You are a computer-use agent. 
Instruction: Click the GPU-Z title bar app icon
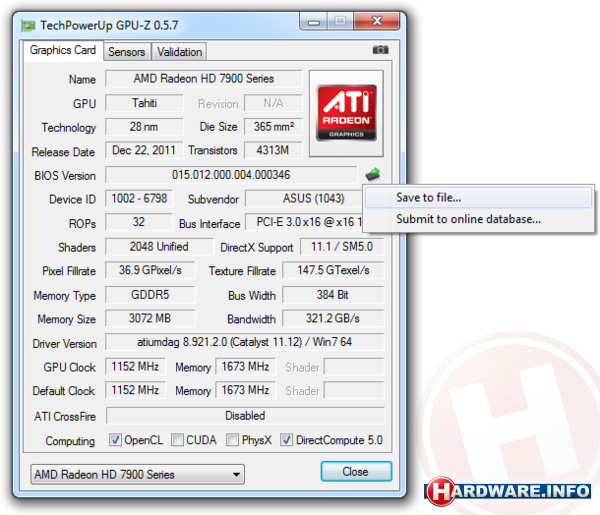(29, 21)
